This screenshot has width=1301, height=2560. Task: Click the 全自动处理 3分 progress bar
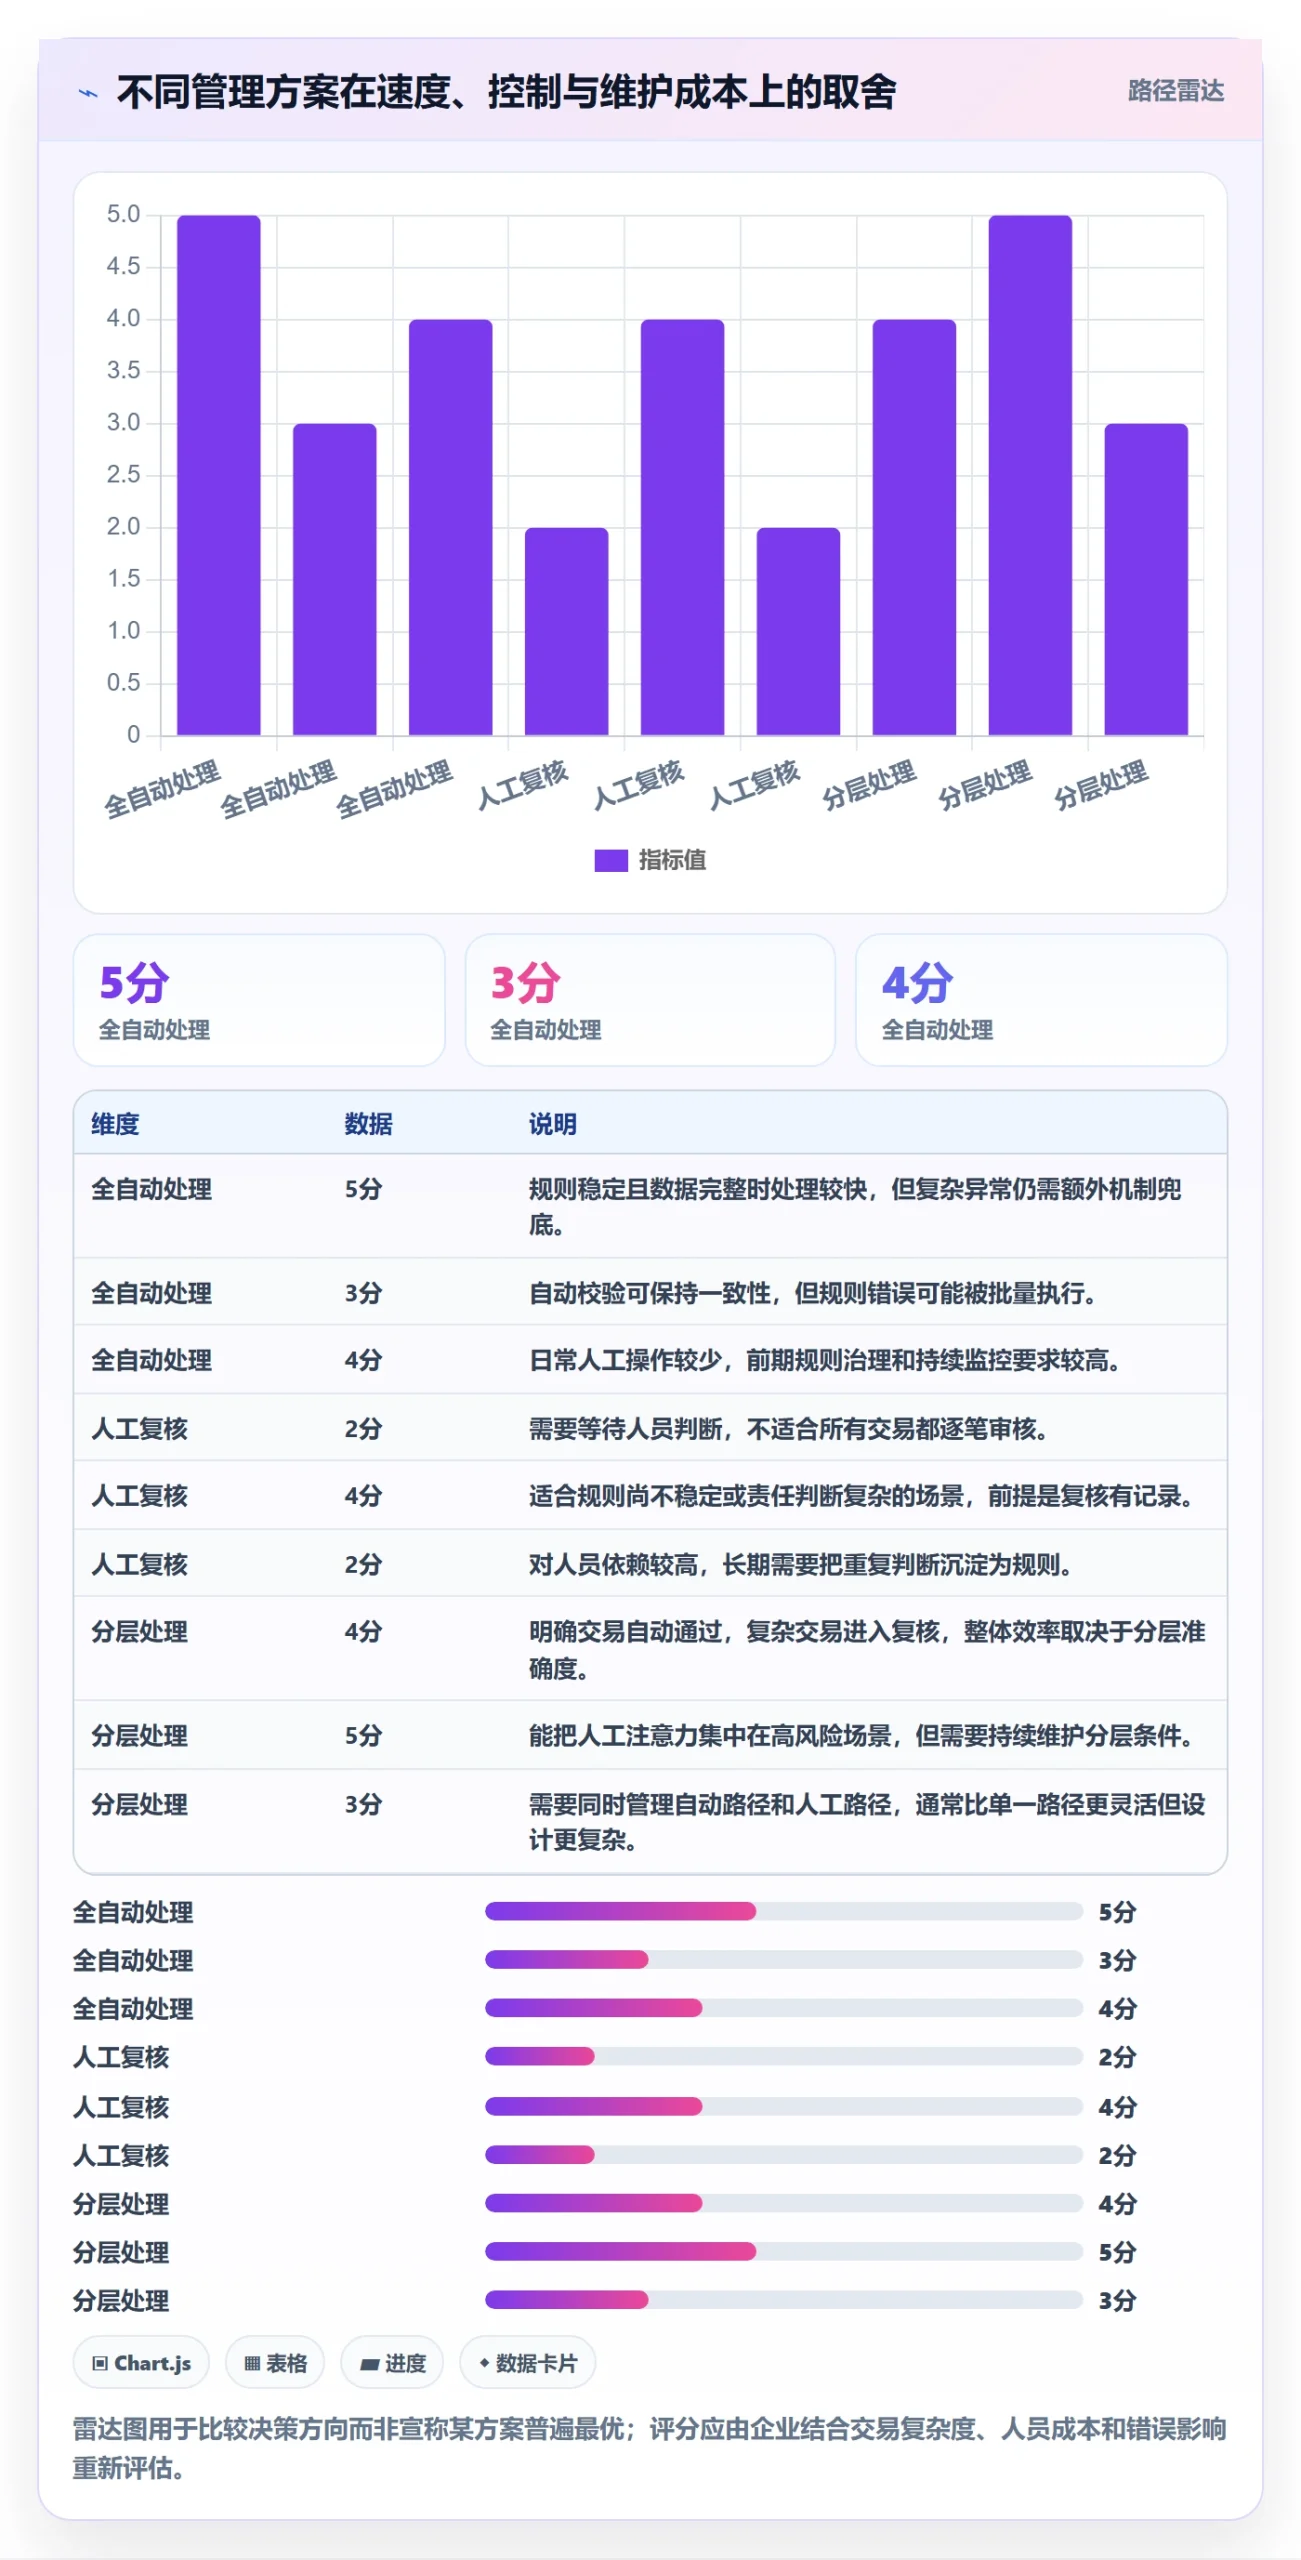tap(784, 1959)
